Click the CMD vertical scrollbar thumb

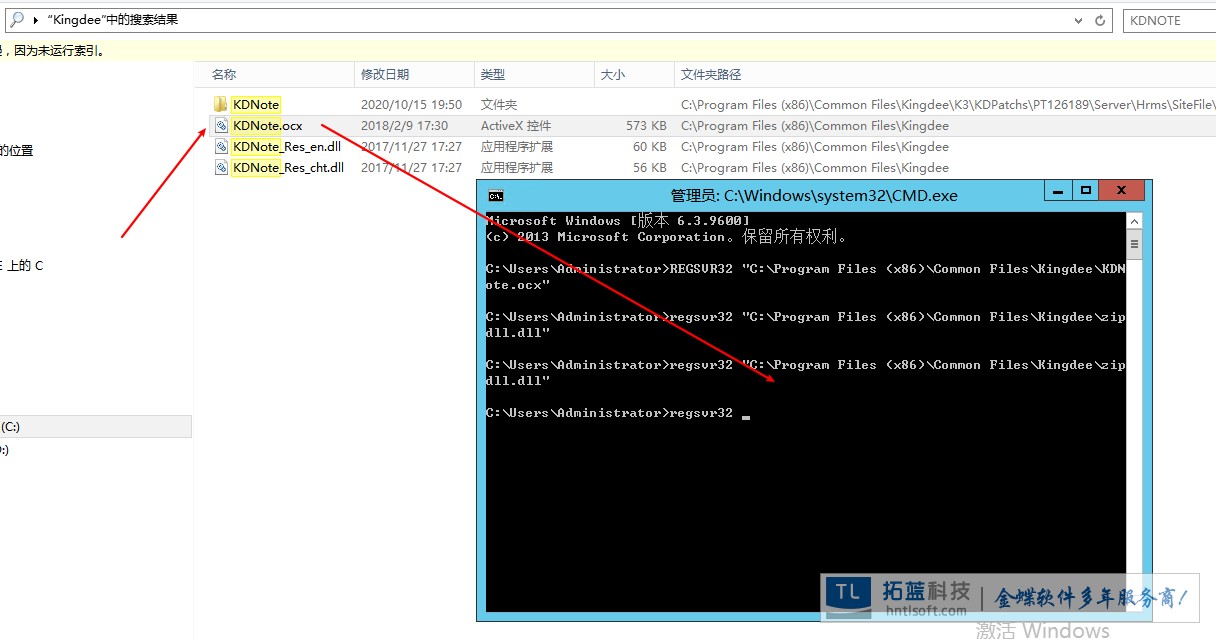(1134, 243)
